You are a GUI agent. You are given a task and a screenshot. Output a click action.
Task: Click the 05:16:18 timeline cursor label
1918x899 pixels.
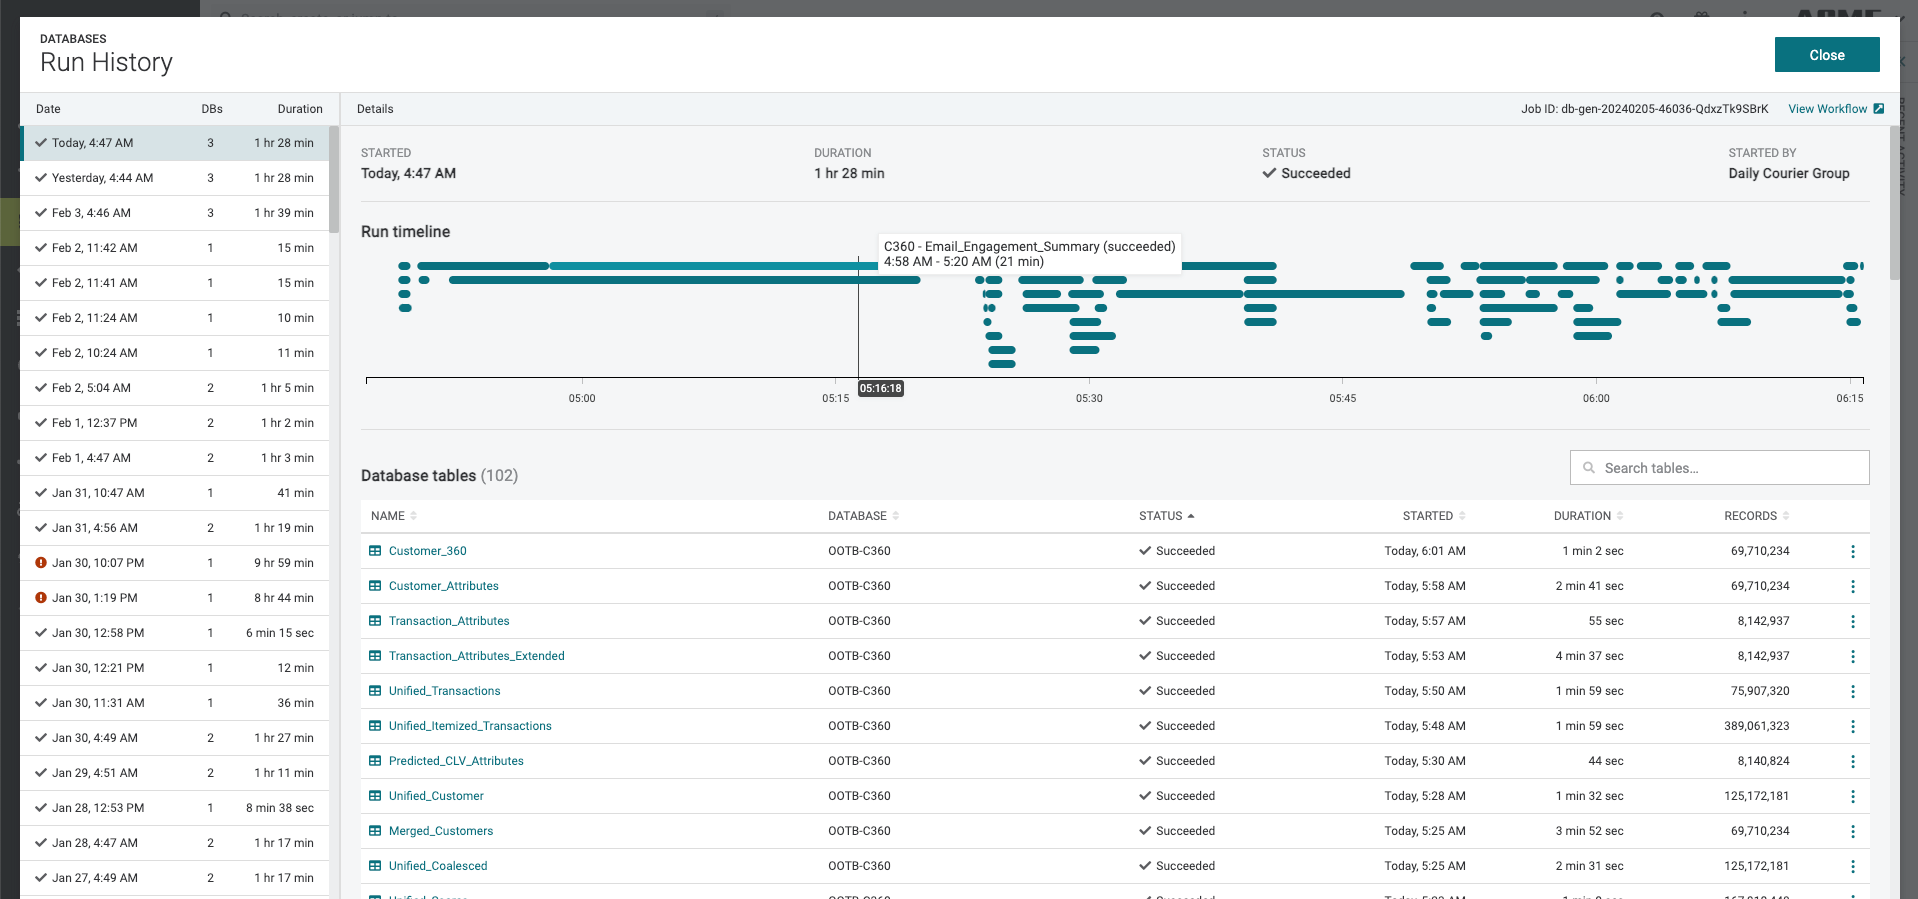881,388
